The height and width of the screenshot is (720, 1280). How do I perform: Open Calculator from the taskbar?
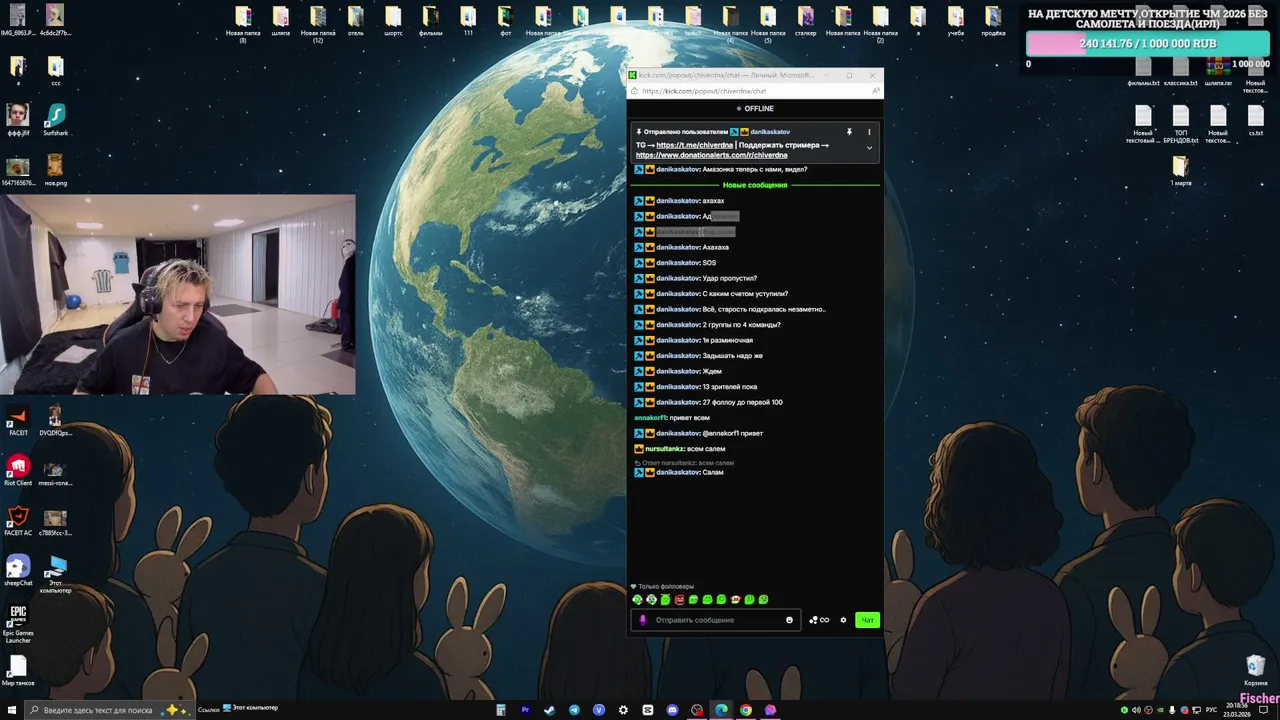coord(500,710)
